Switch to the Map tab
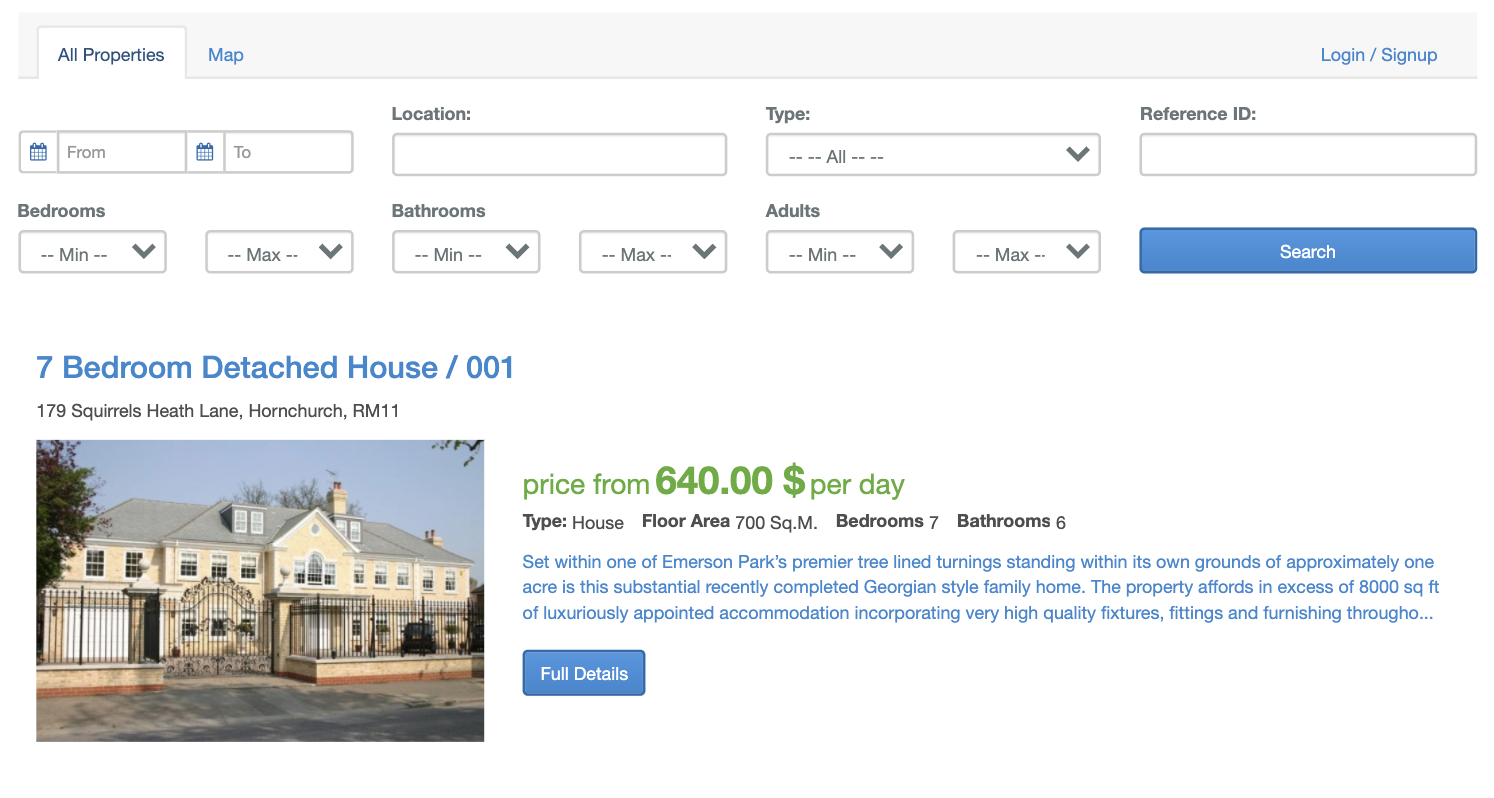1494x798 pixels. point(225,55)
